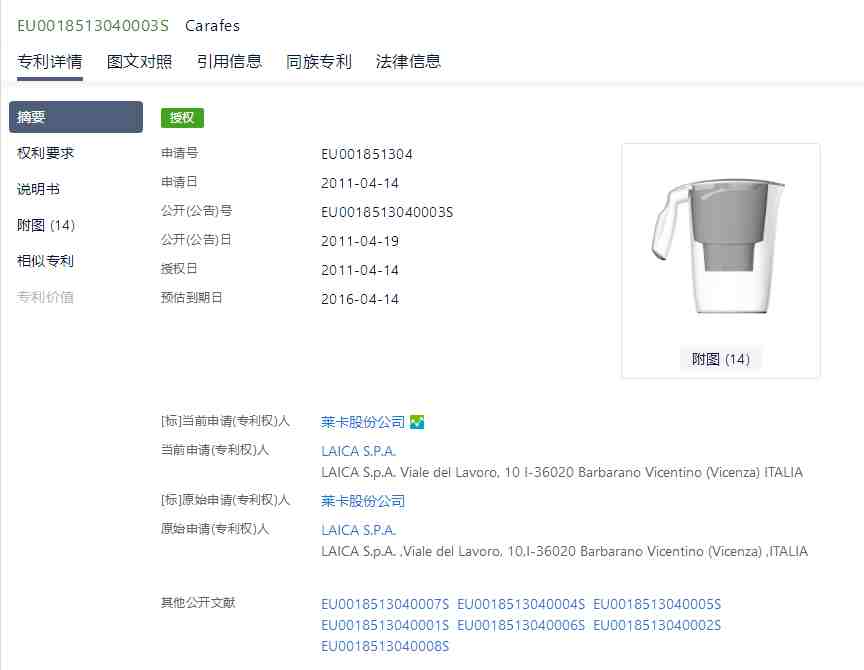Viewport: 864px width, 670px height.
Task: Switch to the 专利详情 tab
Action: 50,61
